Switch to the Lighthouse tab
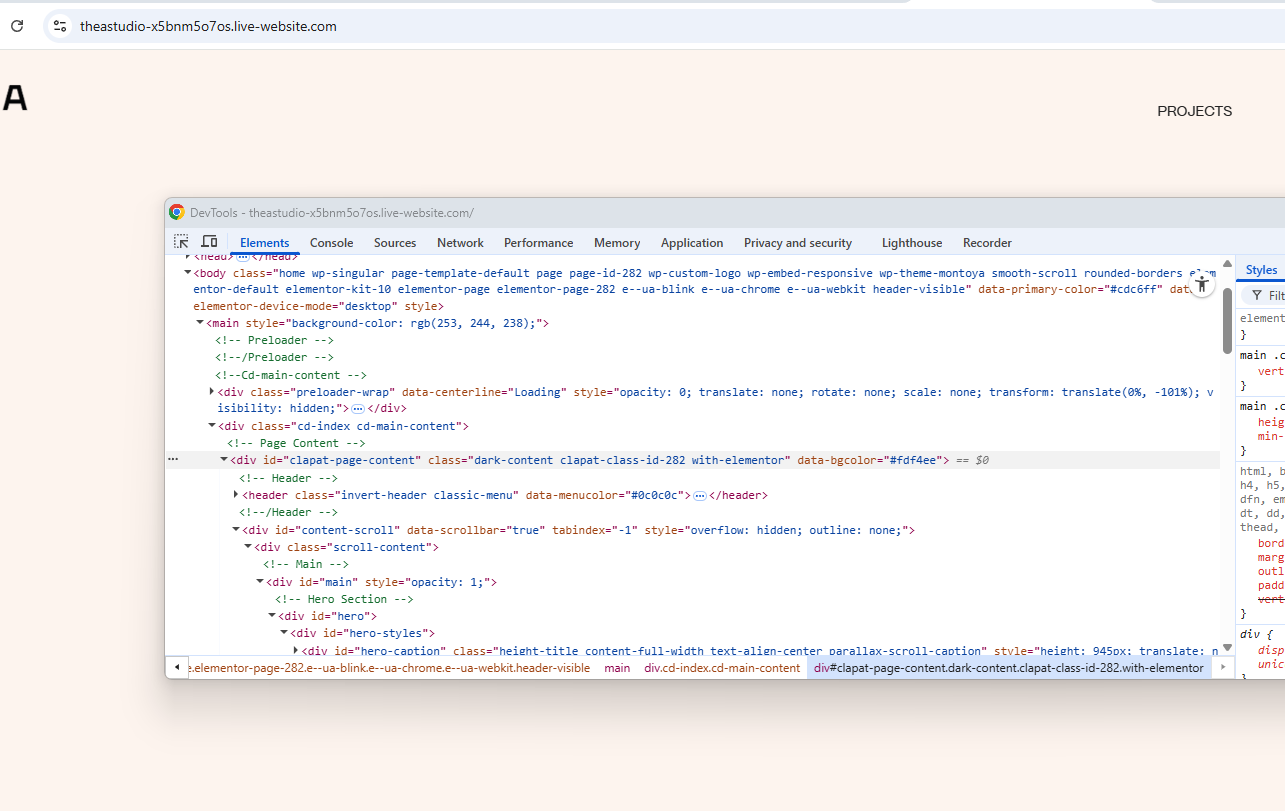This screenshot has width=1285, height=811. tap(912, 243)
